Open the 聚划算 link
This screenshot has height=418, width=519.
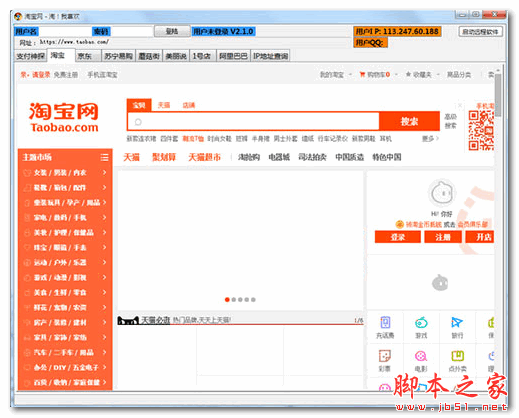[164, 157]
